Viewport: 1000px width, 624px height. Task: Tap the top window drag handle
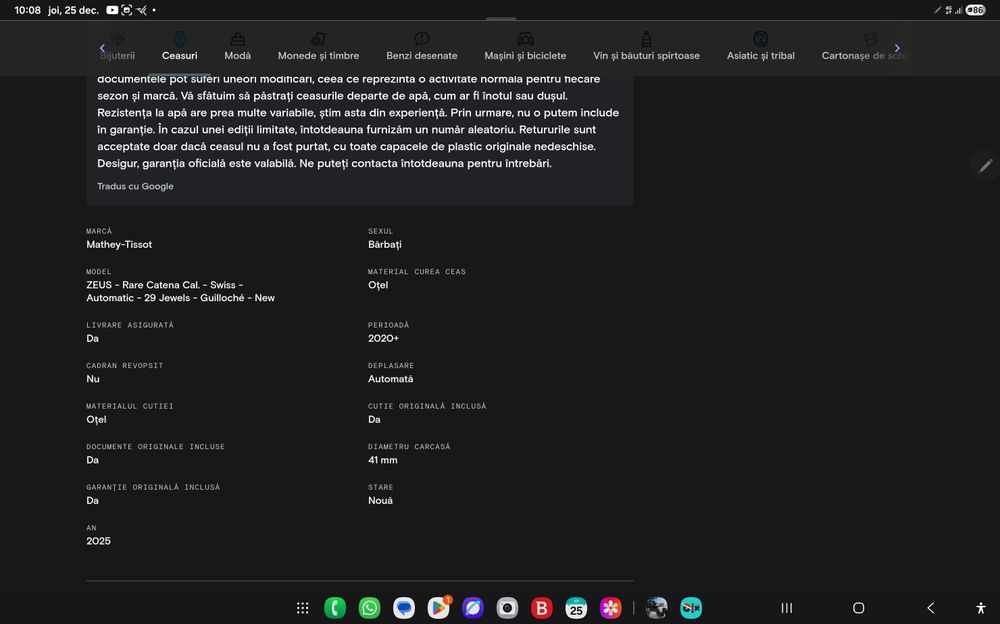[x=501, y=19]
